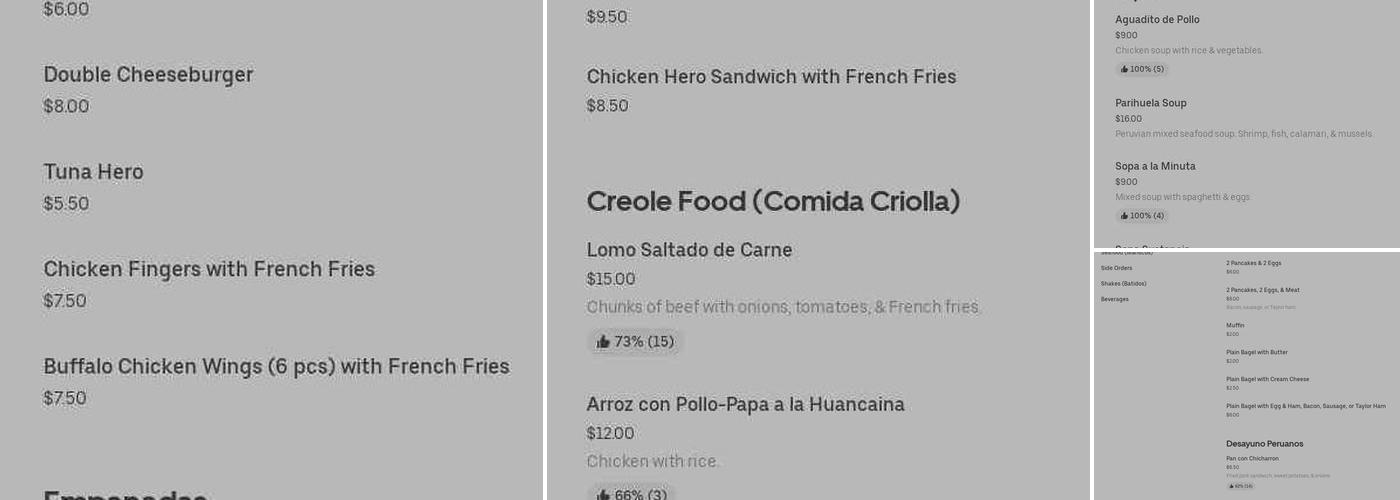Screen dimensions: 1400x500
Task: Select Beverages in the category sidebar
Action: tap(1114, 299)
